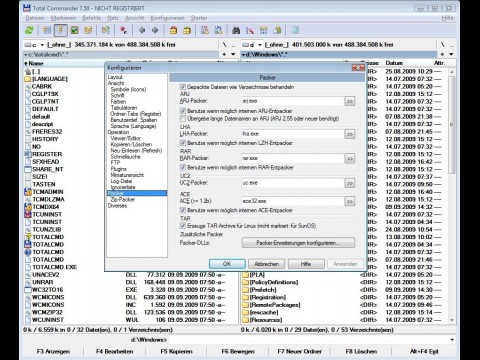Click the notepad icon in toolbar

295,30
